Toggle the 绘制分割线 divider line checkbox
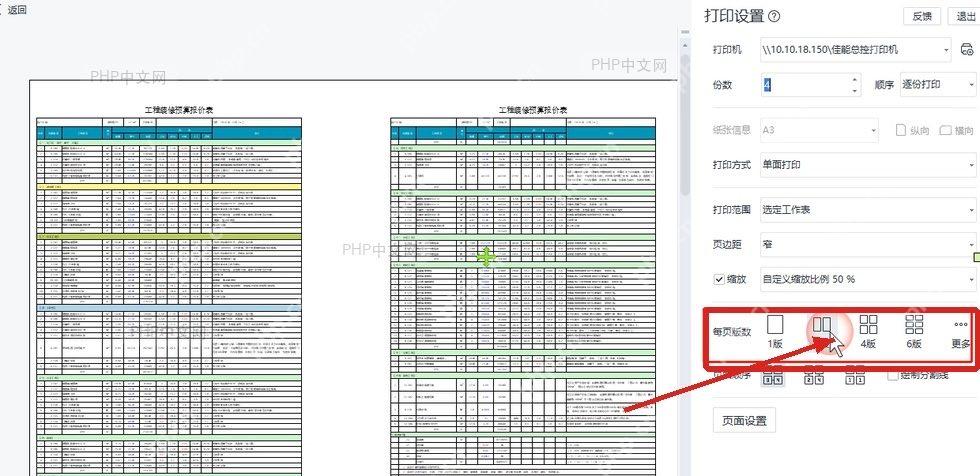This screenshot has height=476, width=980. pyautogui.click(x=892, y=375)
